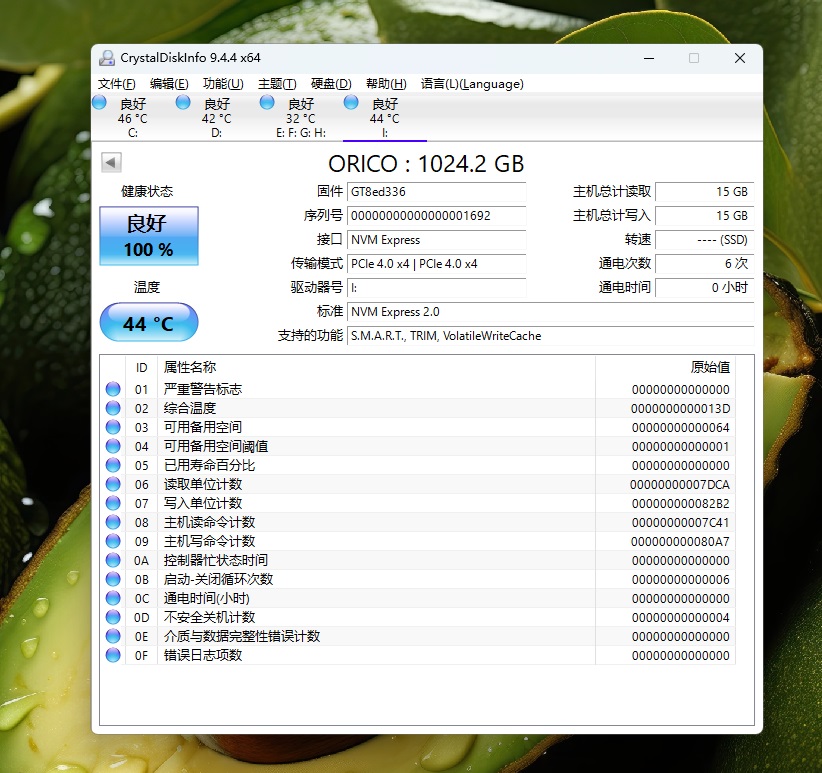Click the drive letter field I:
Viewport: 822px width, 773px height.
pos(436,288)
